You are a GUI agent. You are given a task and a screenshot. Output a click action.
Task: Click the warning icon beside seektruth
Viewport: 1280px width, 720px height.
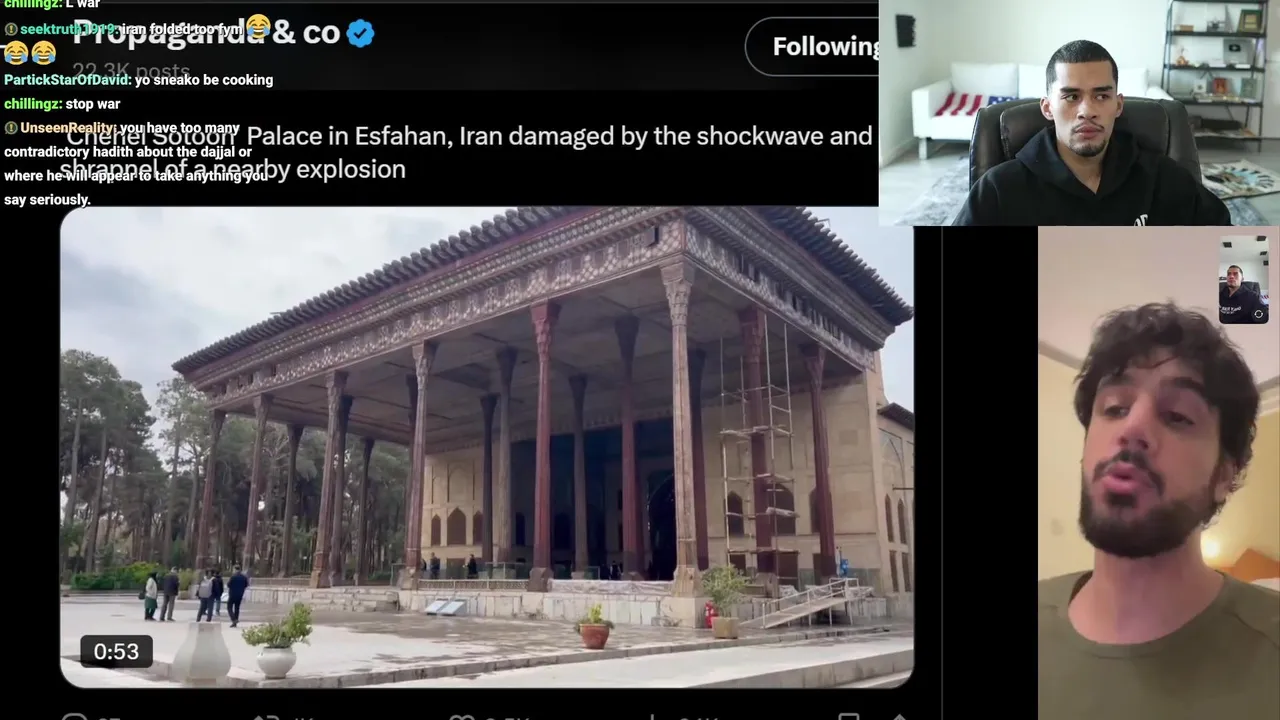(11, 29)
